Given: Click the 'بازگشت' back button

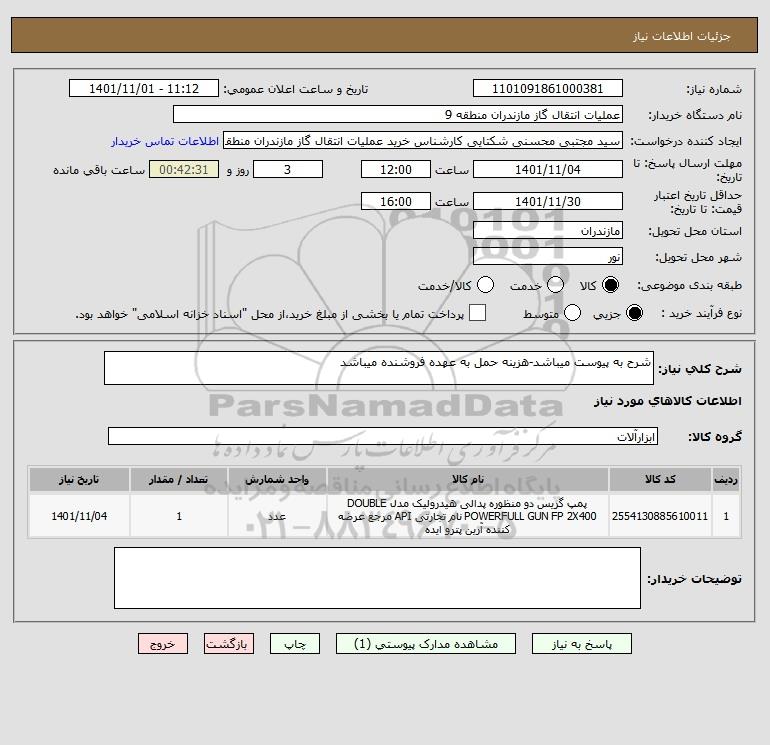Looking at the screenshot, I should (229, 643).
